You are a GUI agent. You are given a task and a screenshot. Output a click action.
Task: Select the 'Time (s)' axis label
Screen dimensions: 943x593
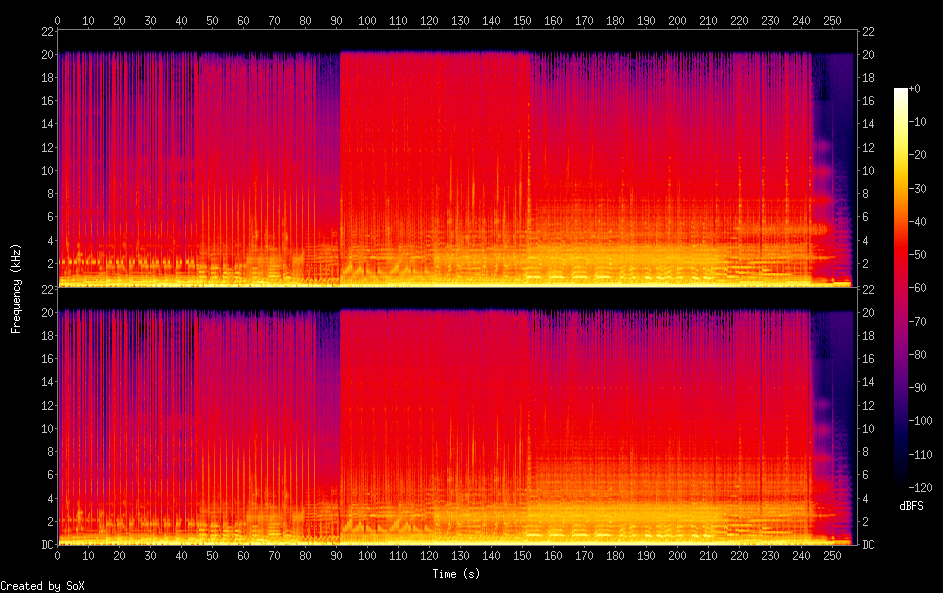tap(456, 574)
